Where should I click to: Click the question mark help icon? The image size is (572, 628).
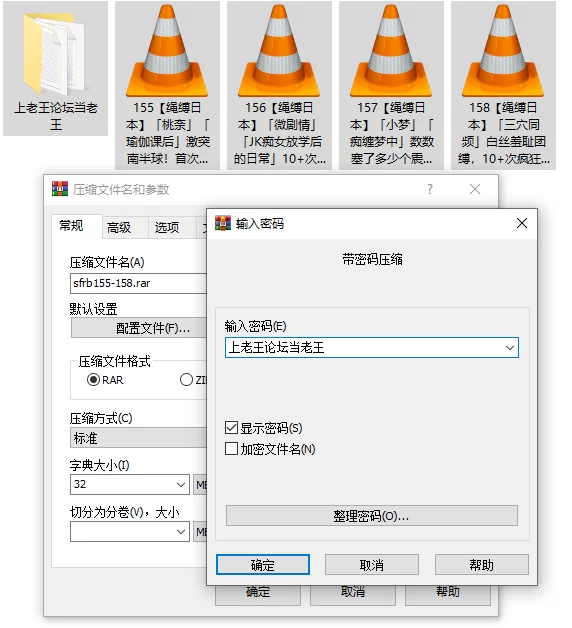coord(430,189)
